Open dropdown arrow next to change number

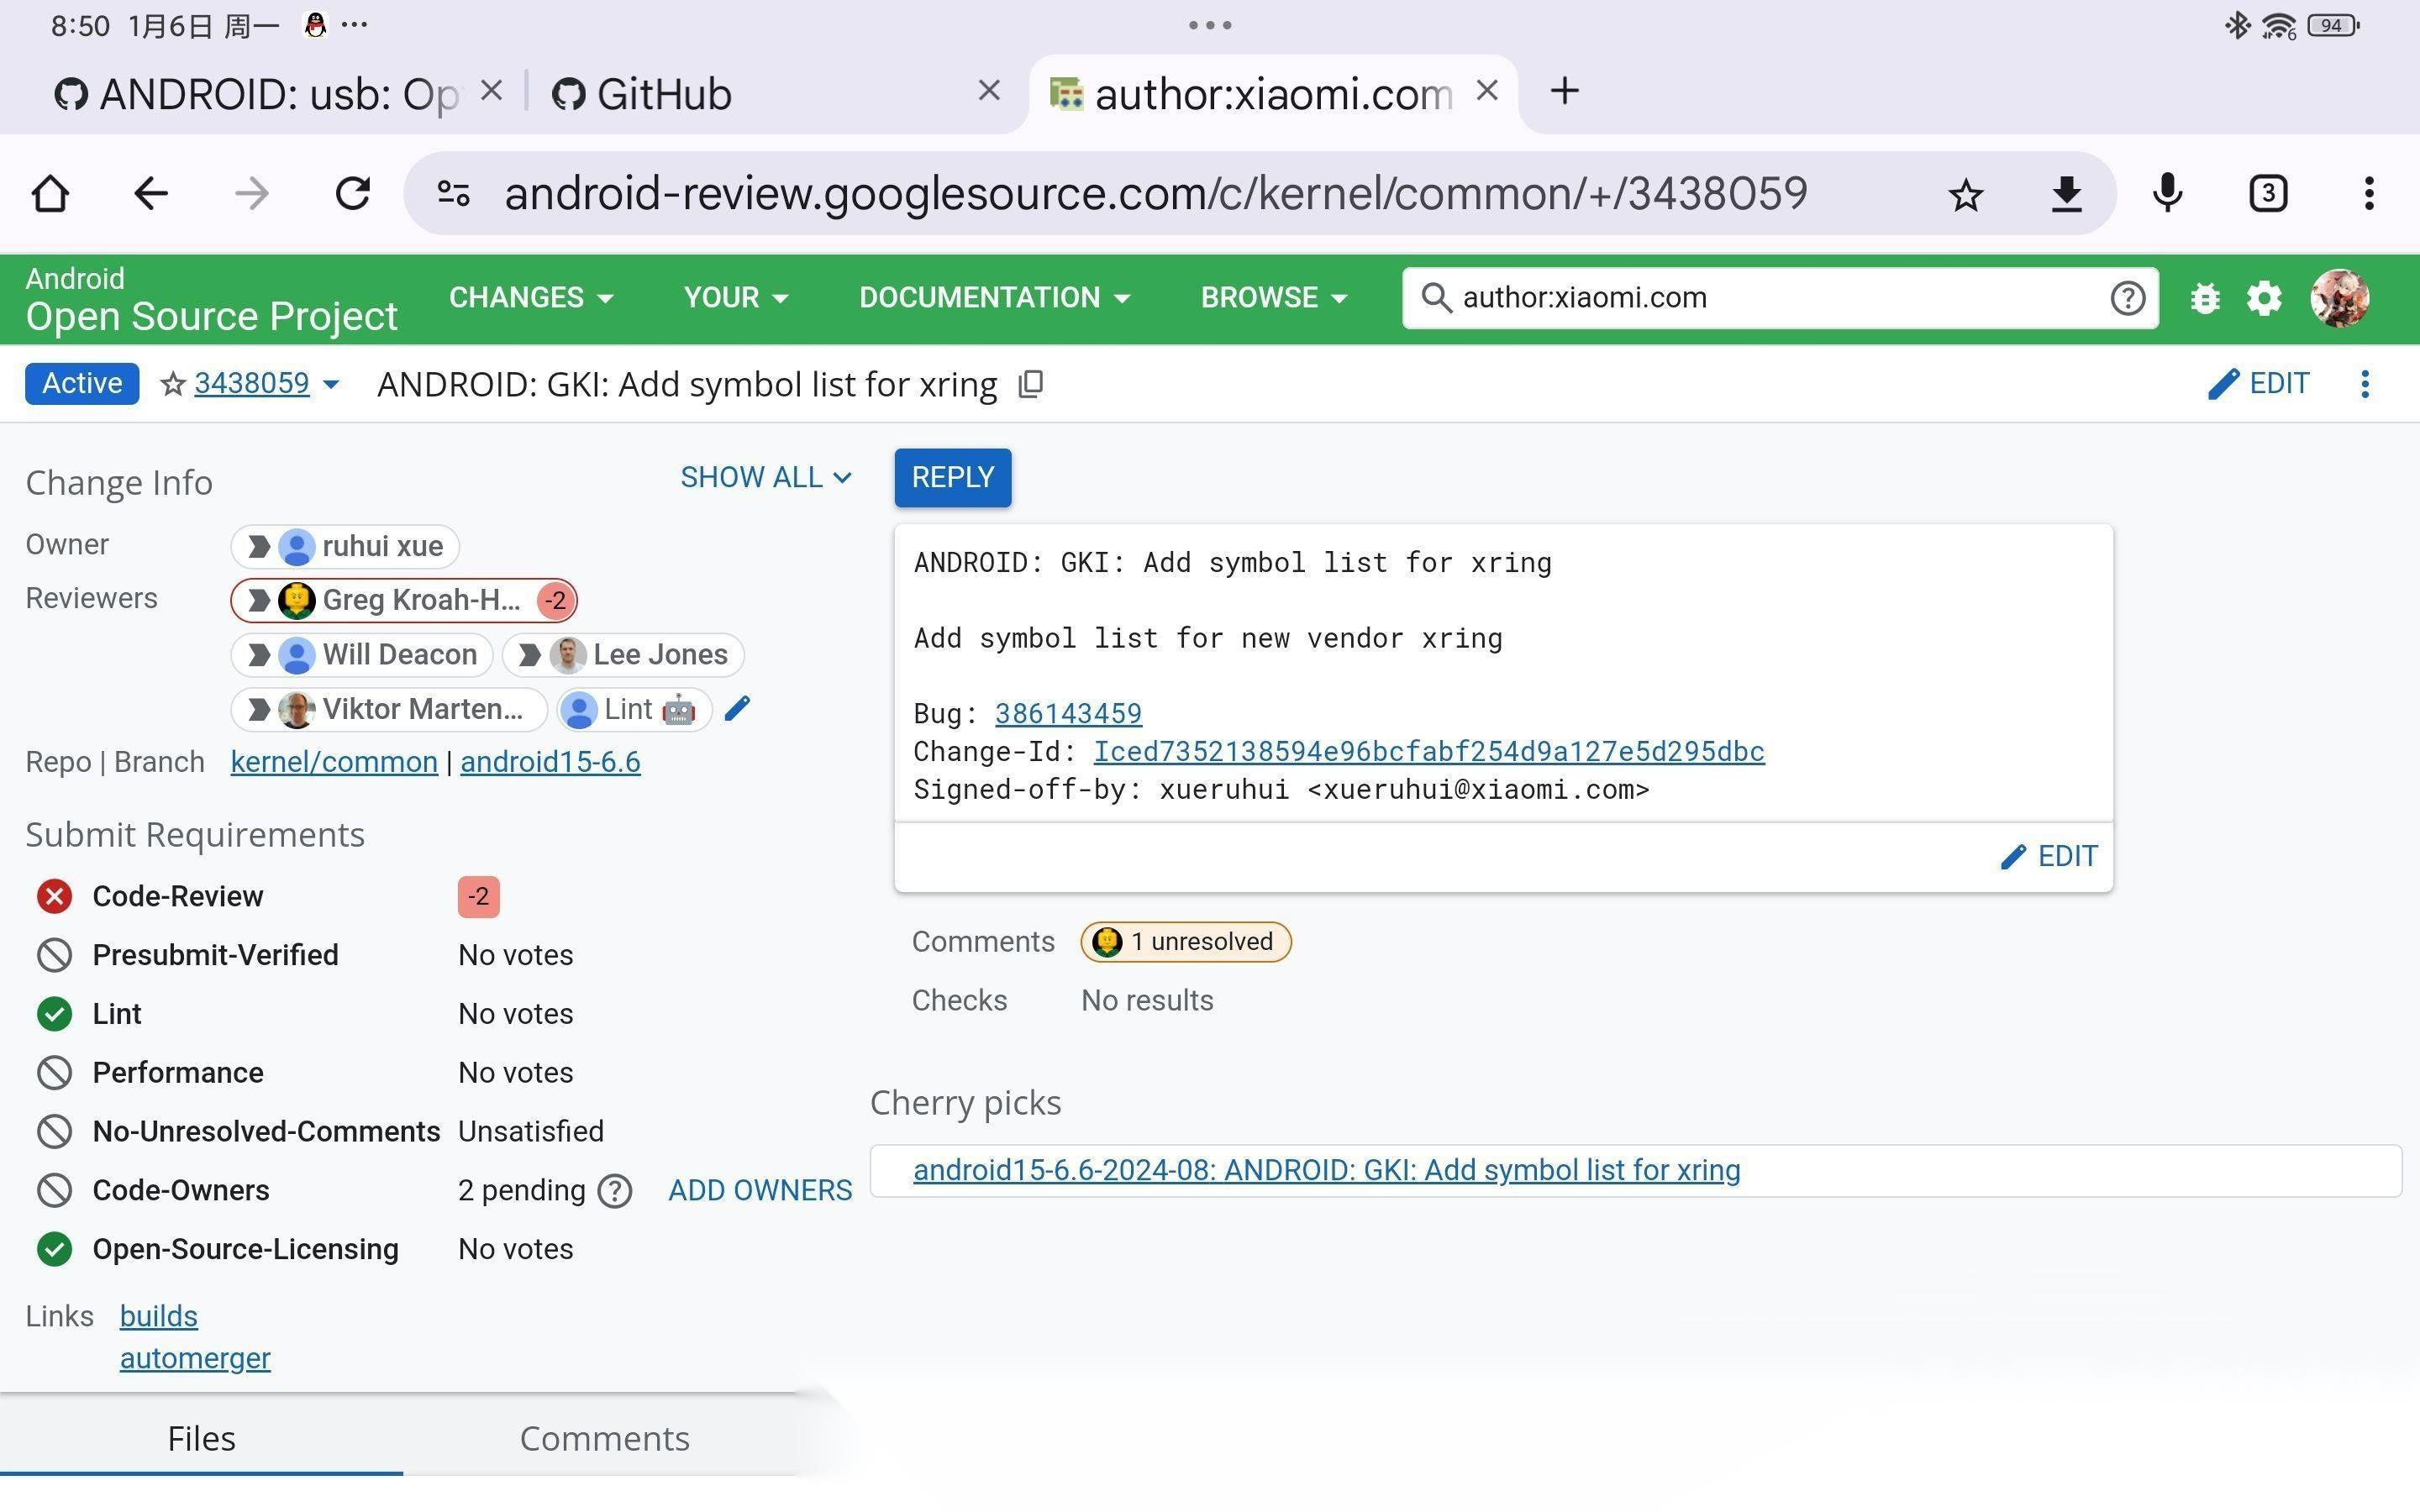[x=332, y=384]
